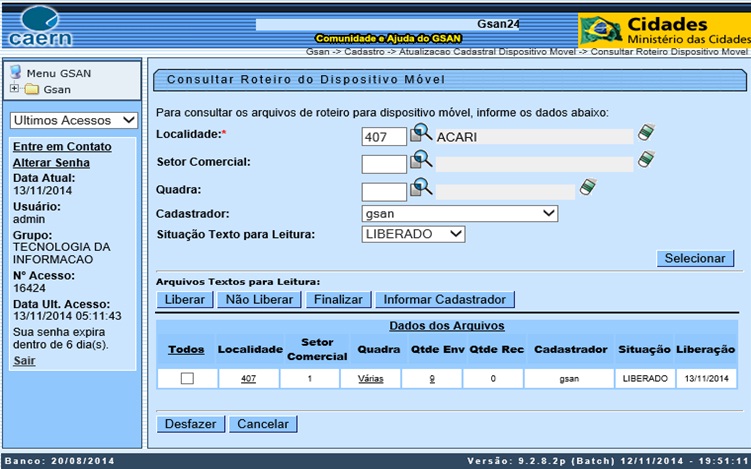Check the checkbox for Localidade 407 row

(x=187, y=378)
